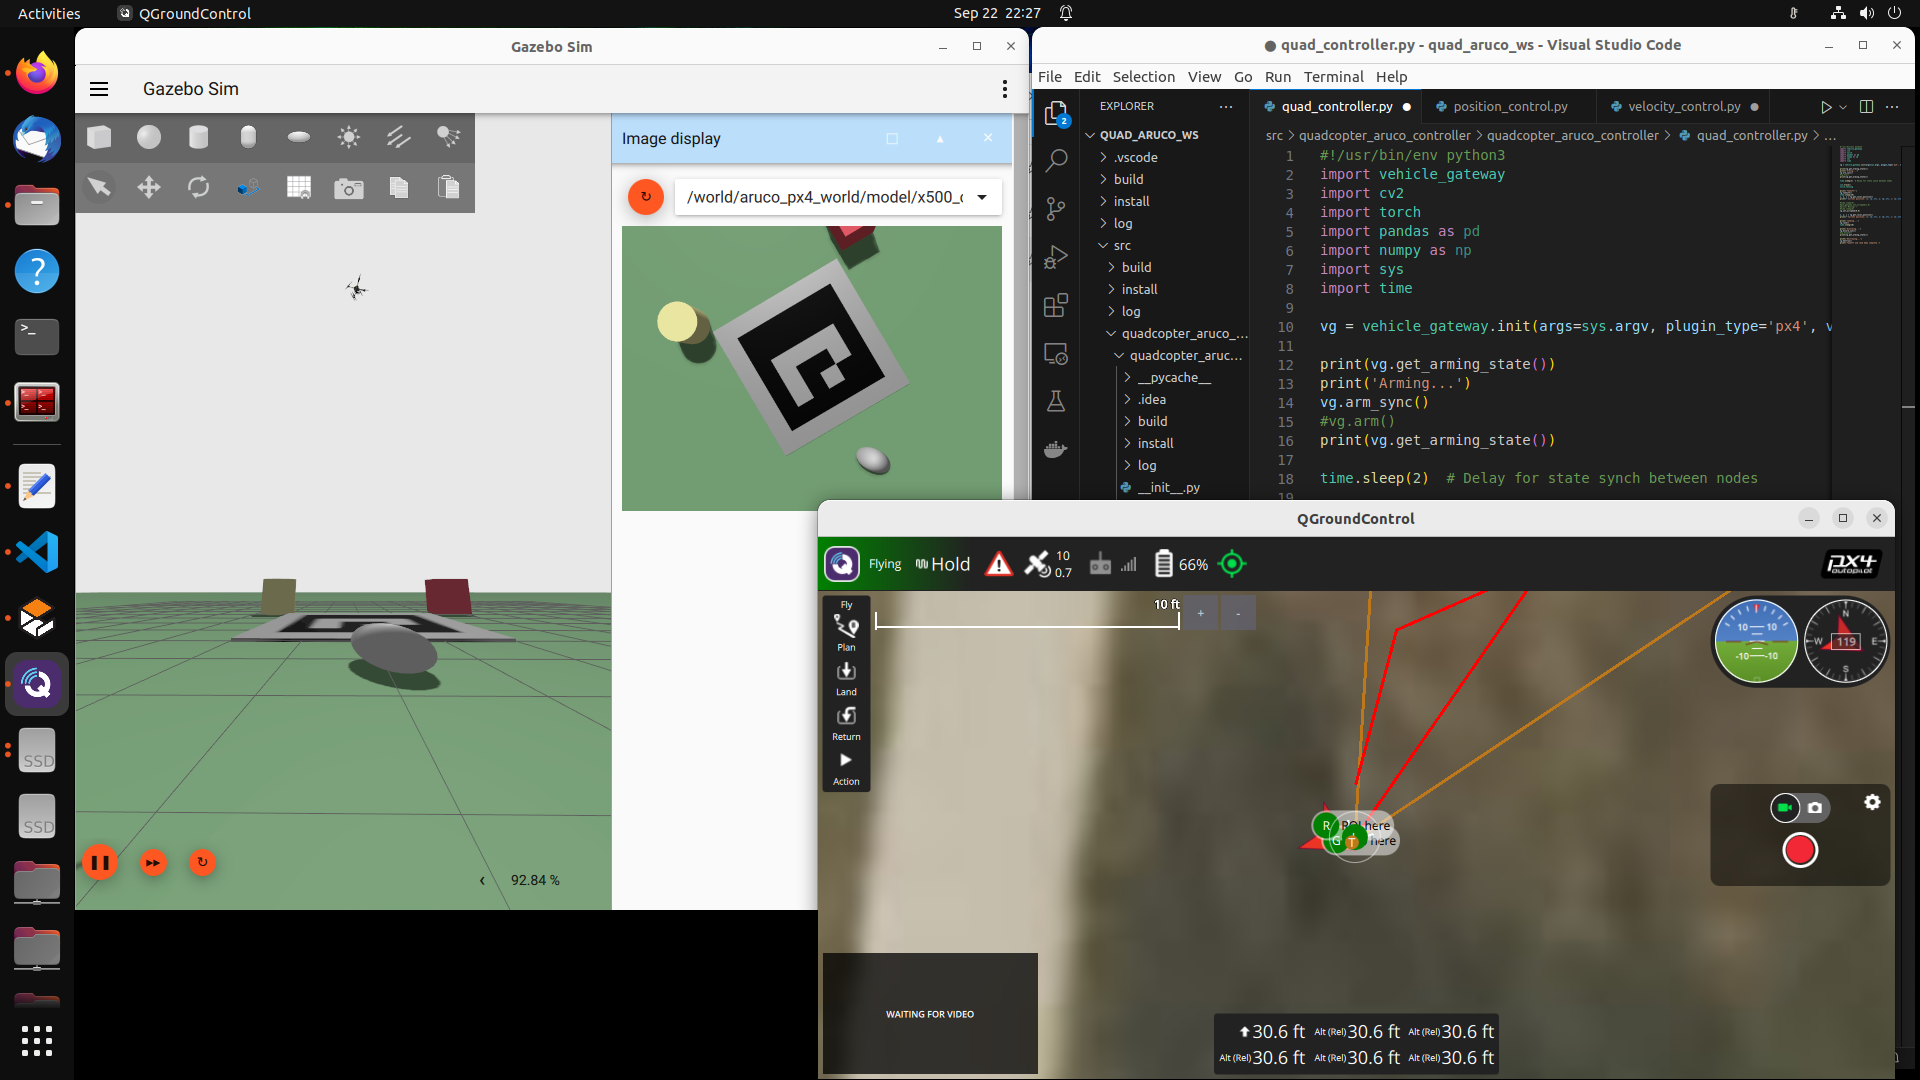Open the image topic dropdown
The image size is (1920, 1080).
982,197
